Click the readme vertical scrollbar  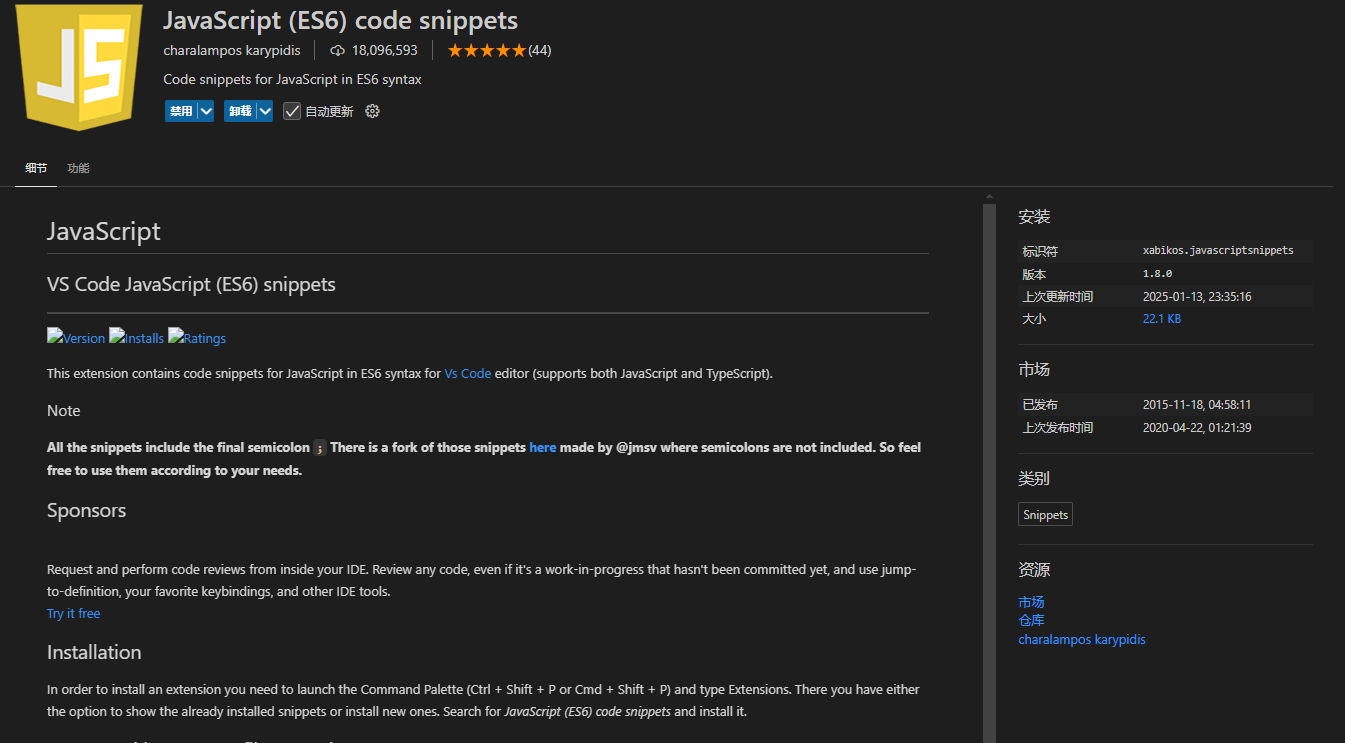989,473
